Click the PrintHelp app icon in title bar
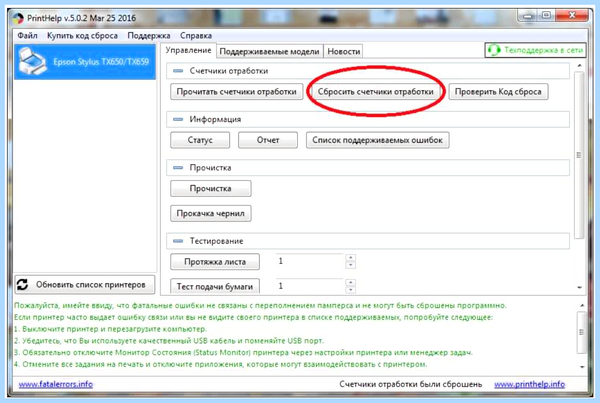The height and width of the screenshot is (403, 600). click(x=18, y=18)
